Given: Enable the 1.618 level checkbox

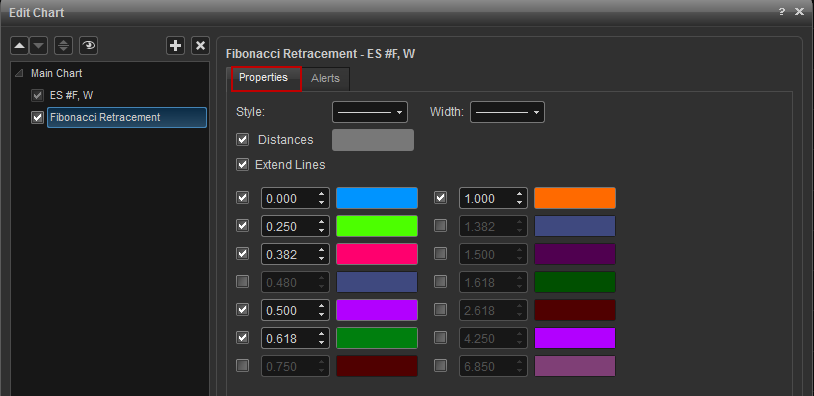Looking at the screenshot, I should (440, 282).
